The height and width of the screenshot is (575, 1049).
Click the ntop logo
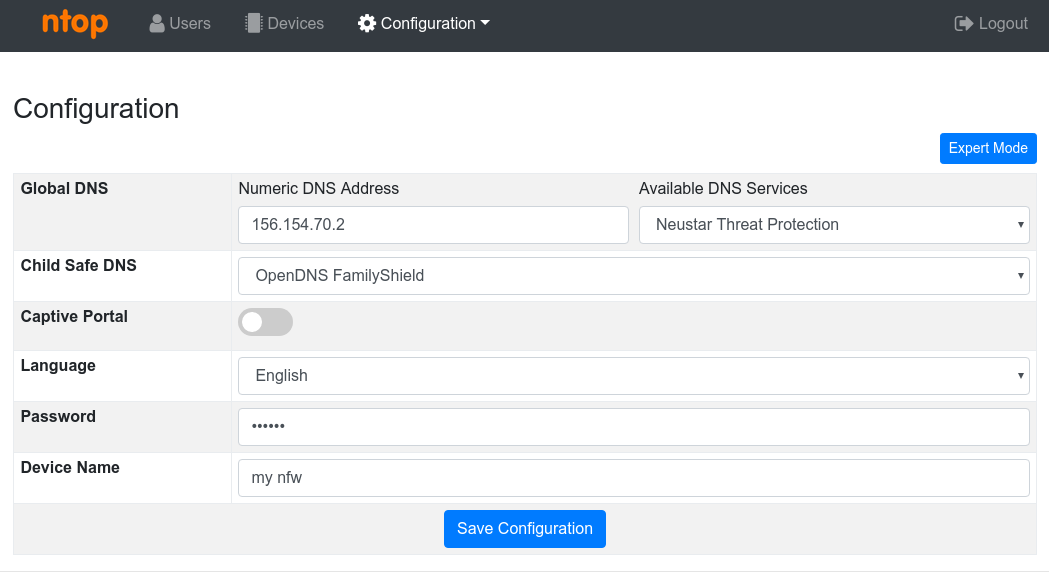tap(75, 23)
